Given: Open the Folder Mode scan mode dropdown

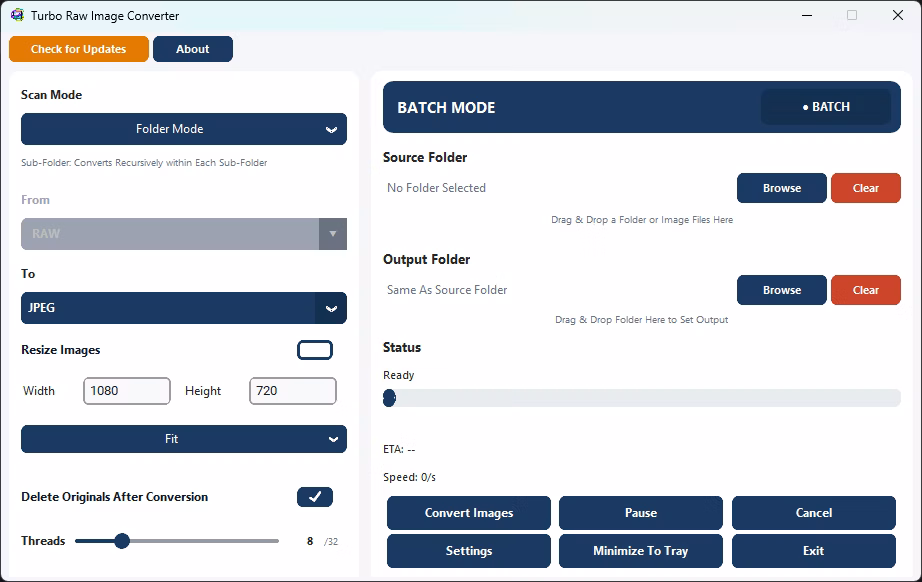Looking at the screenshot, I should (184, 129).
